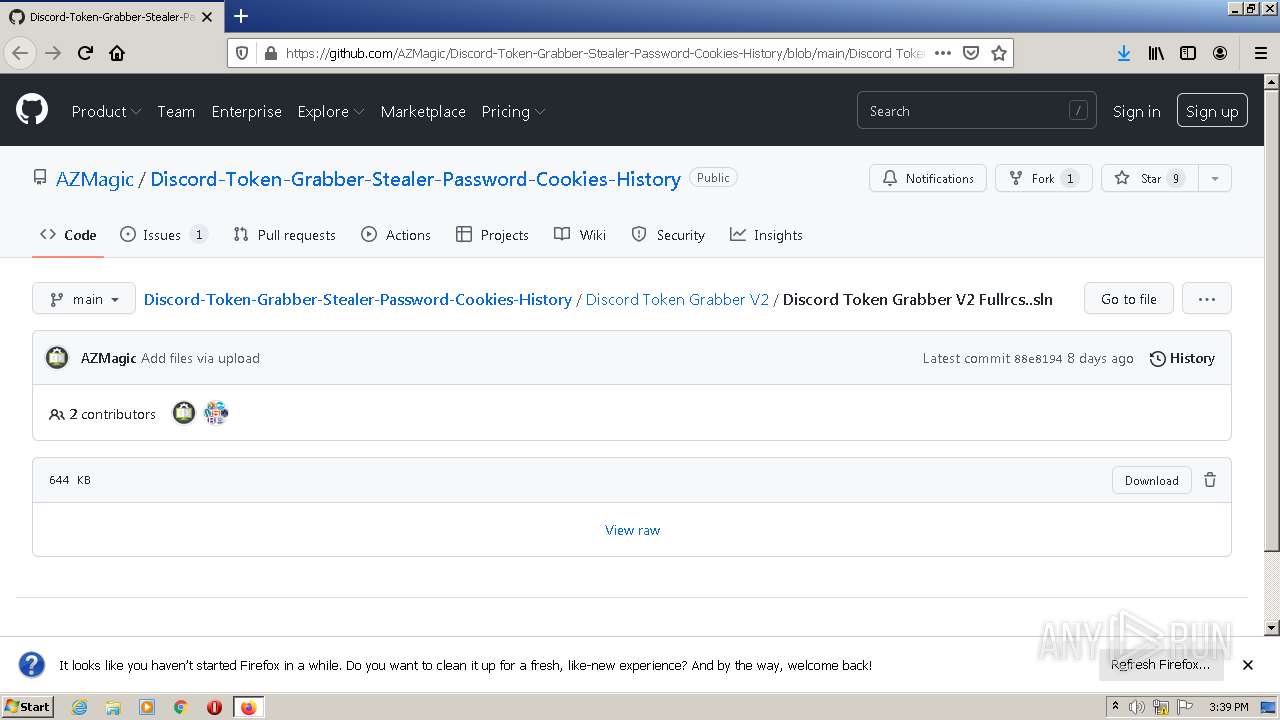Open AZMagic owner profile link

pos(95,179)
